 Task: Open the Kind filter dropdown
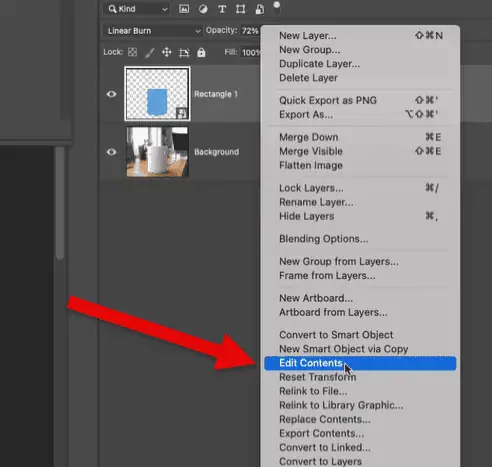coord(136,9)
